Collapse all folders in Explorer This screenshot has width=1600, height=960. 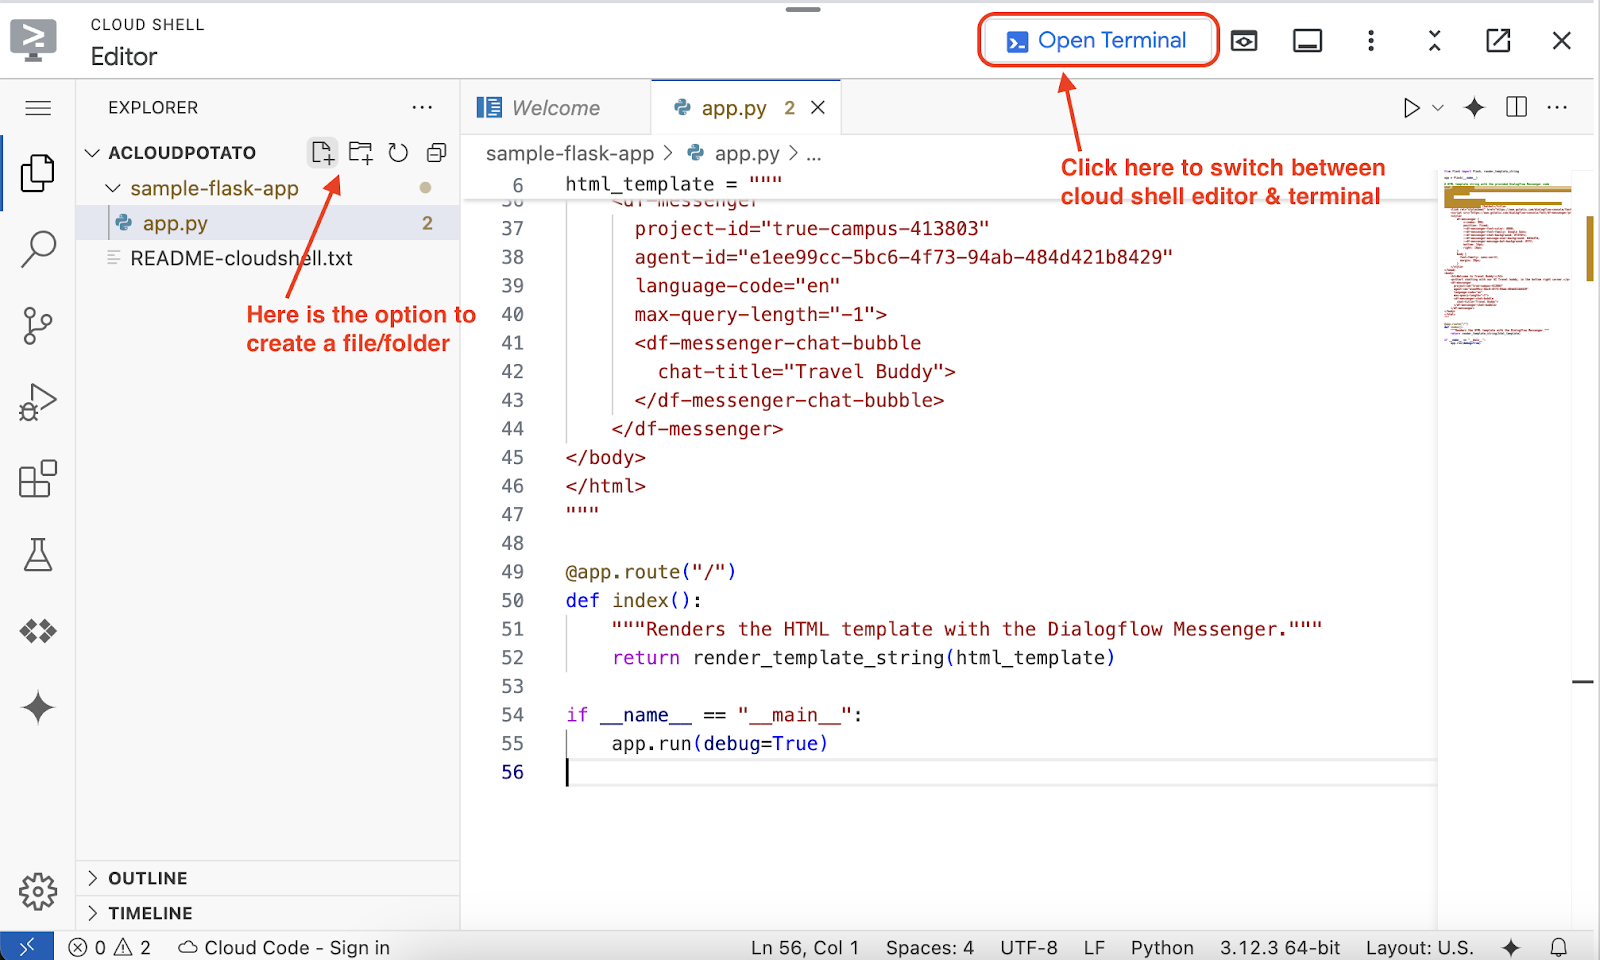436,152
